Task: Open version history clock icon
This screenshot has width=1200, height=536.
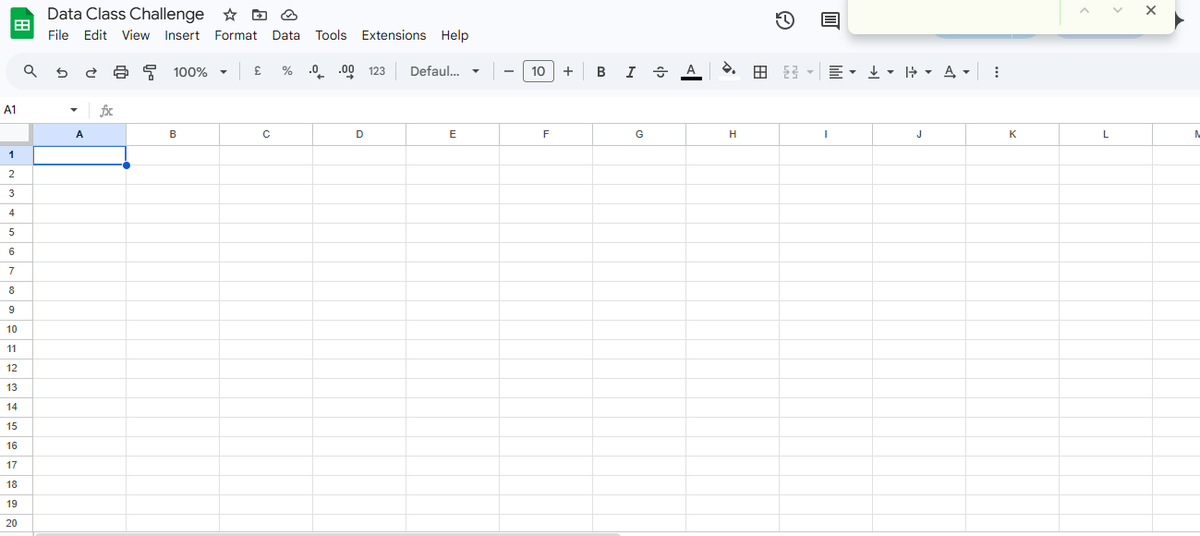Action: click(786, 20)
